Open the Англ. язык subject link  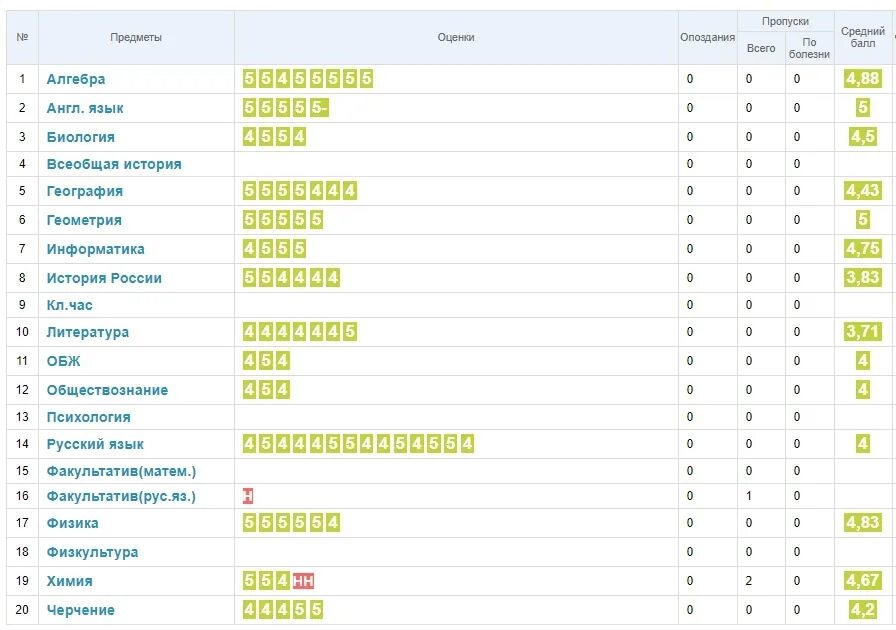tap(85, 108)
